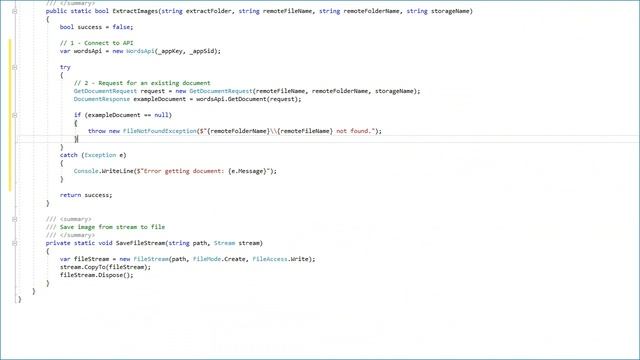The height and width of the screenshot is (360, 640).
Task: Click the '// 1 - Connect to API' comment
Action: click(96, 43)
